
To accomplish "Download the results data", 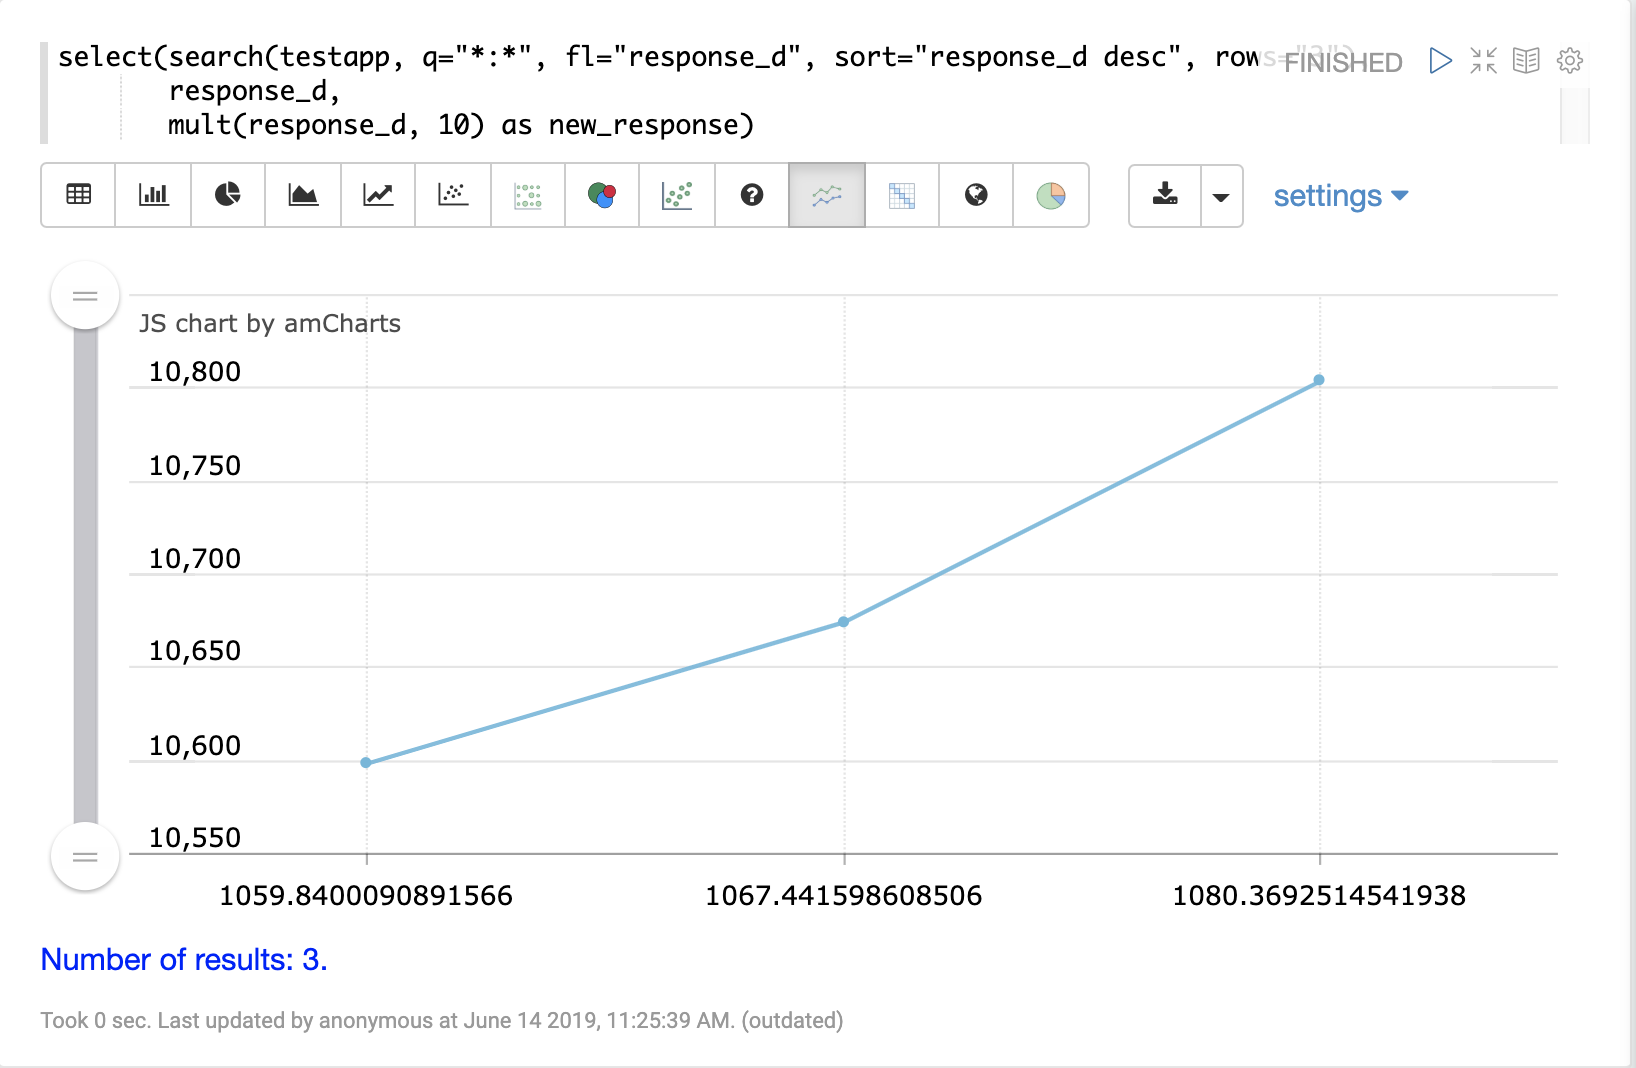I will (x=1165, y=195).
